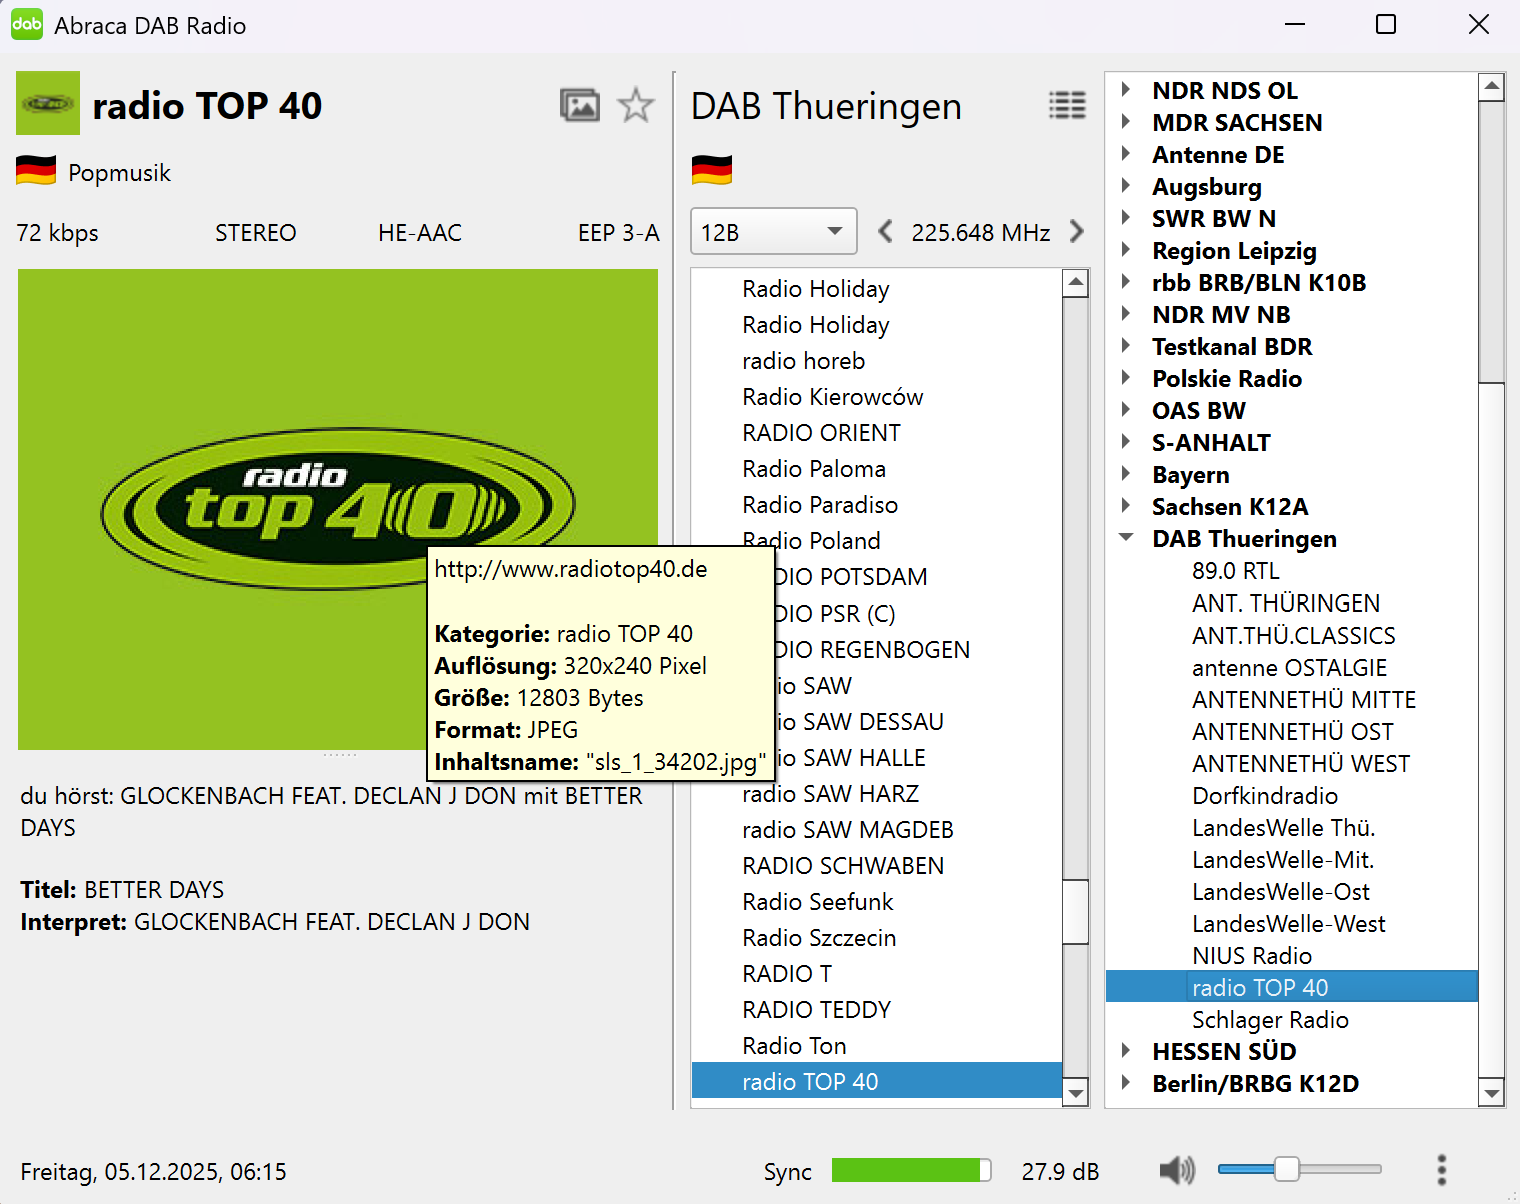This screenshot has height=1204, width=1520.
Task: Mute audio with the speaker icon
Action: click(1176, 1169)
